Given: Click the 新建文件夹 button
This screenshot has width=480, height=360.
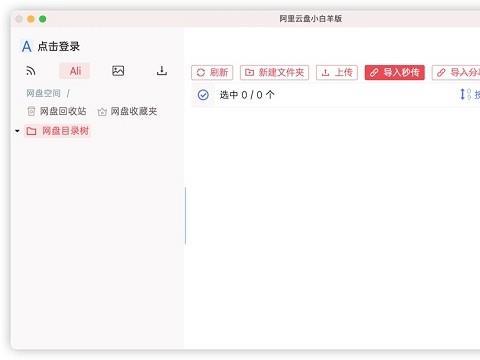Looking at the screenshot, I should tap(274, 72).
